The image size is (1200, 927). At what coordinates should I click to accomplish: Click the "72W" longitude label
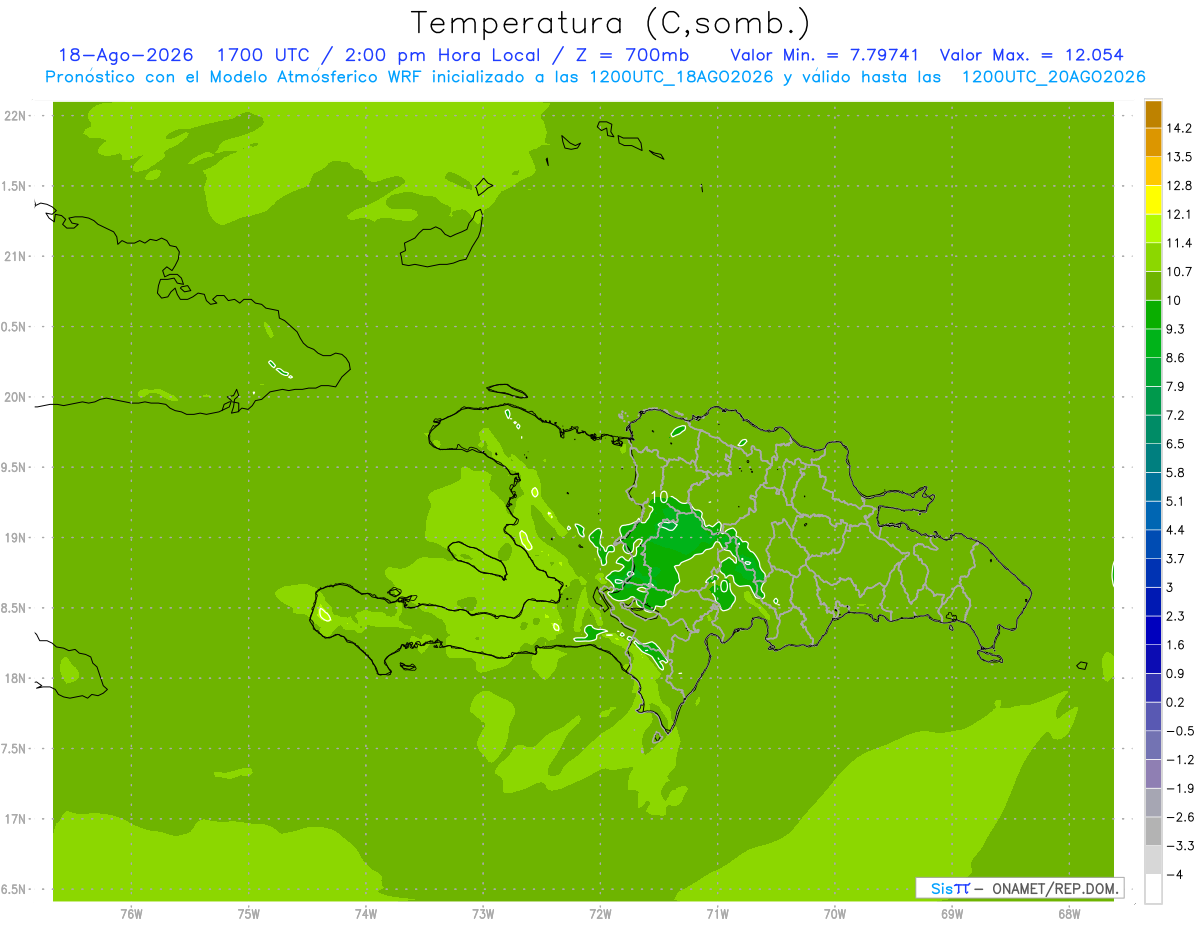[600, 914]
